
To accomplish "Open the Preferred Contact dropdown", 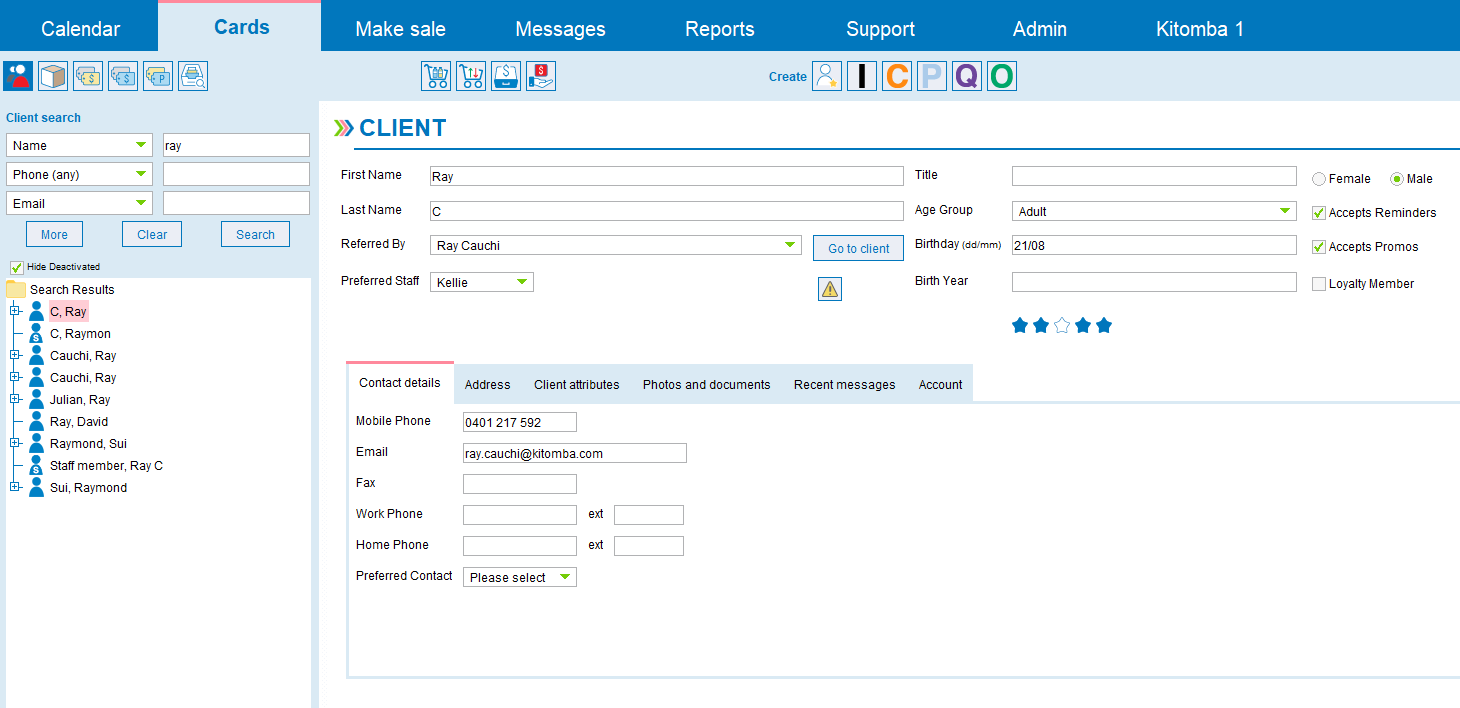I will point(520,577).
